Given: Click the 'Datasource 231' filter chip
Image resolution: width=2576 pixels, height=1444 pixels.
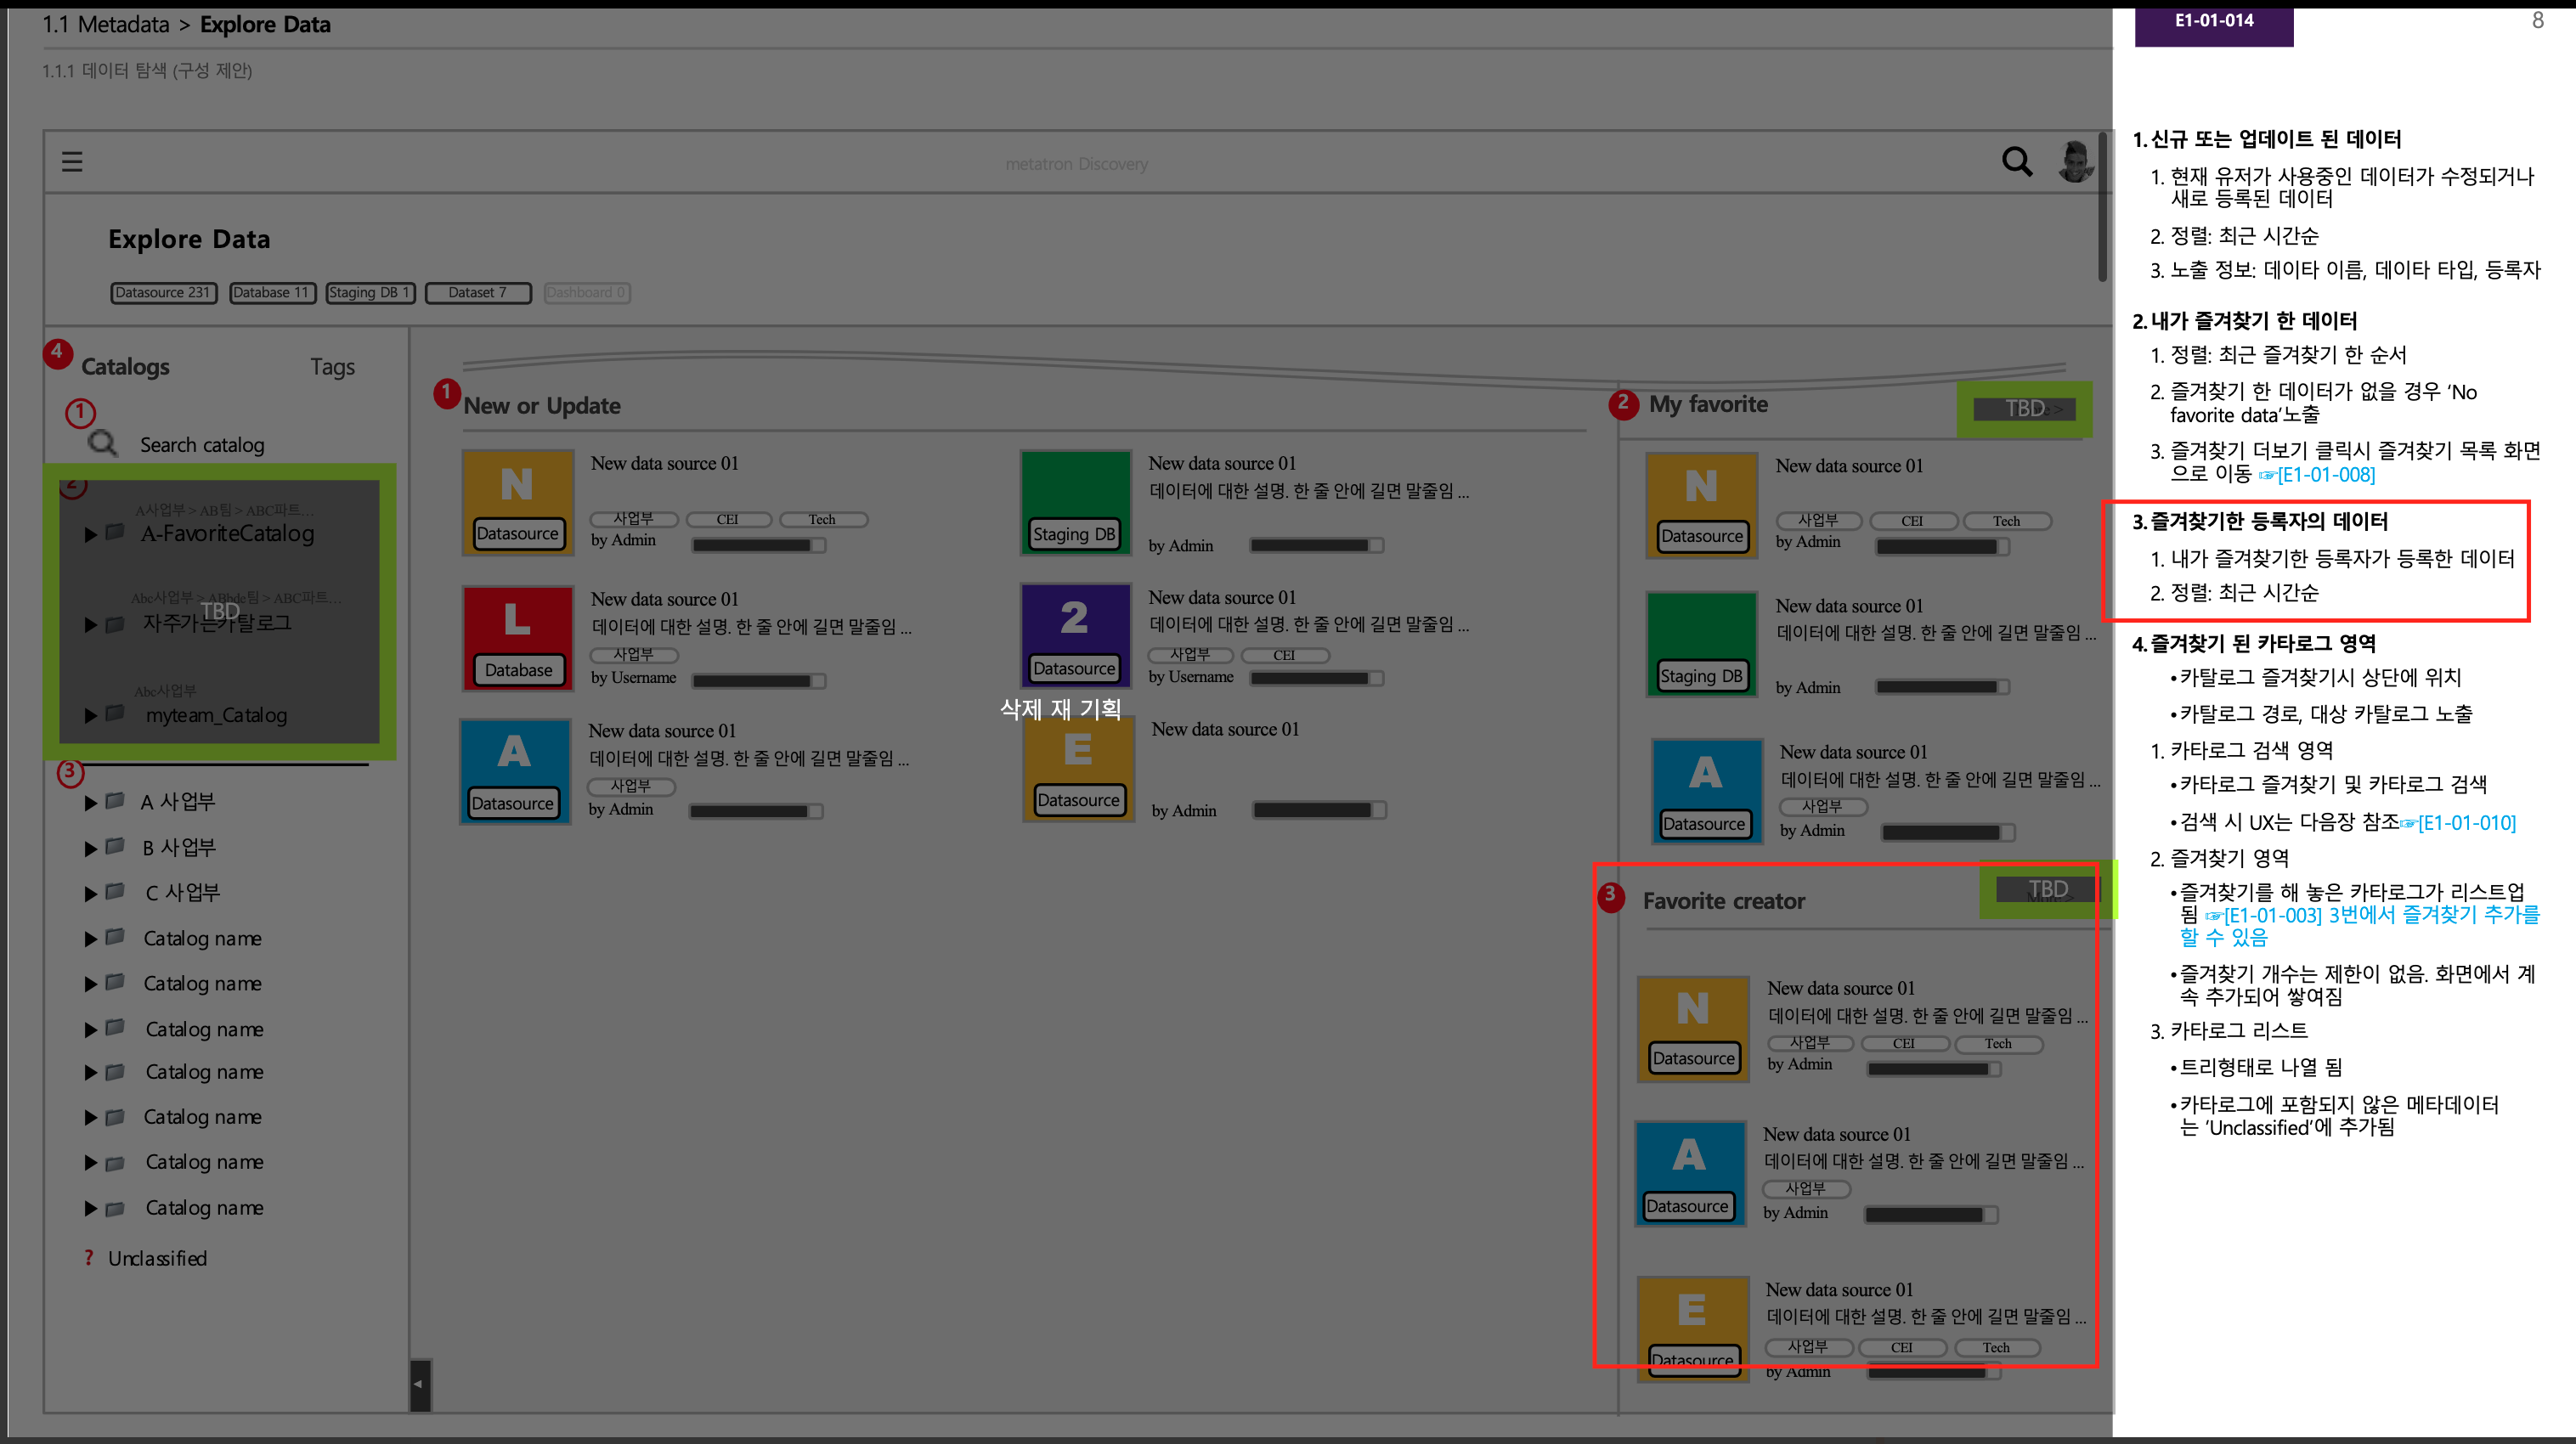Looking at the screenshot, I should point(163,293).
